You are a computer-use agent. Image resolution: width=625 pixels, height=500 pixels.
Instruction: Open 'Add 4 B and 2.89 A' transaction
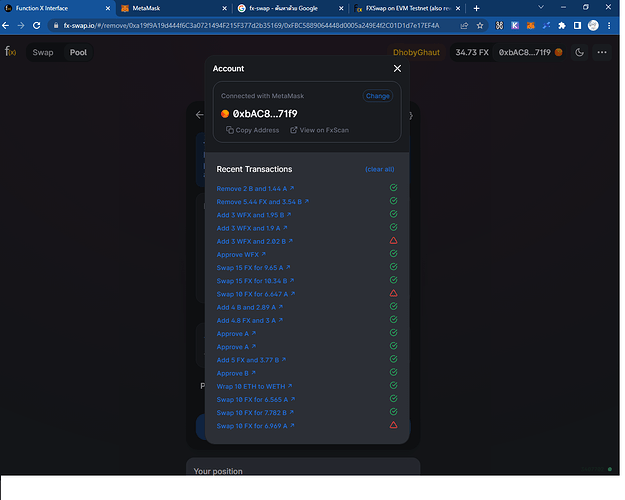[250, 307]
